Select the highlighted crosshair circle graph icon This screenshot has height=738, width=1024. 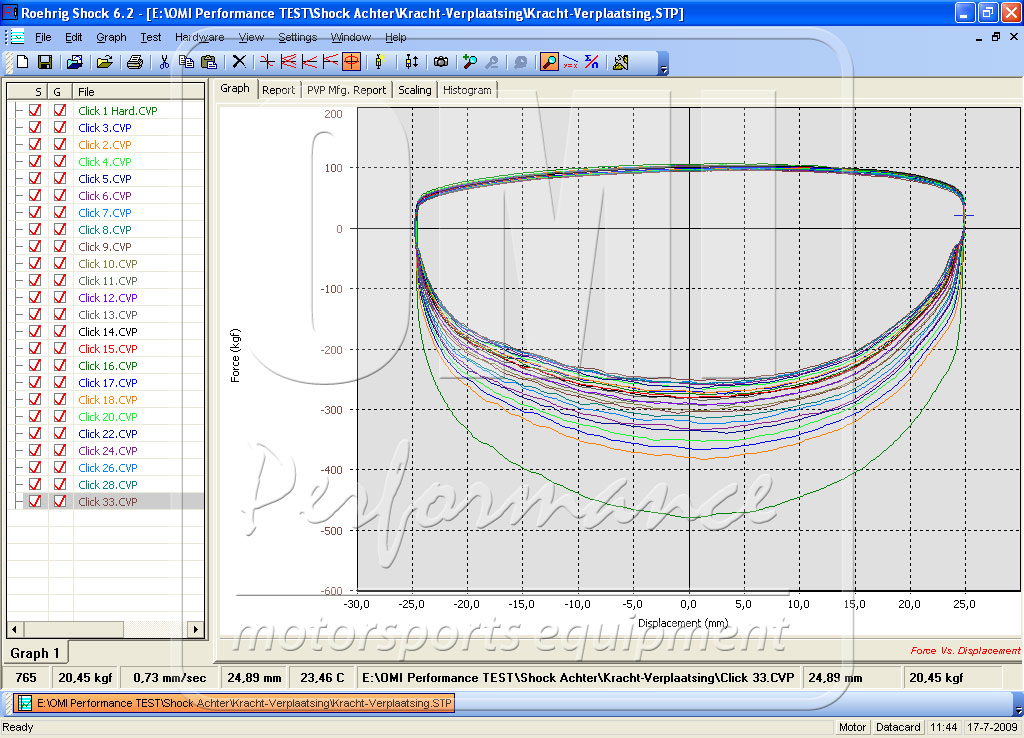tap(352, 62)
